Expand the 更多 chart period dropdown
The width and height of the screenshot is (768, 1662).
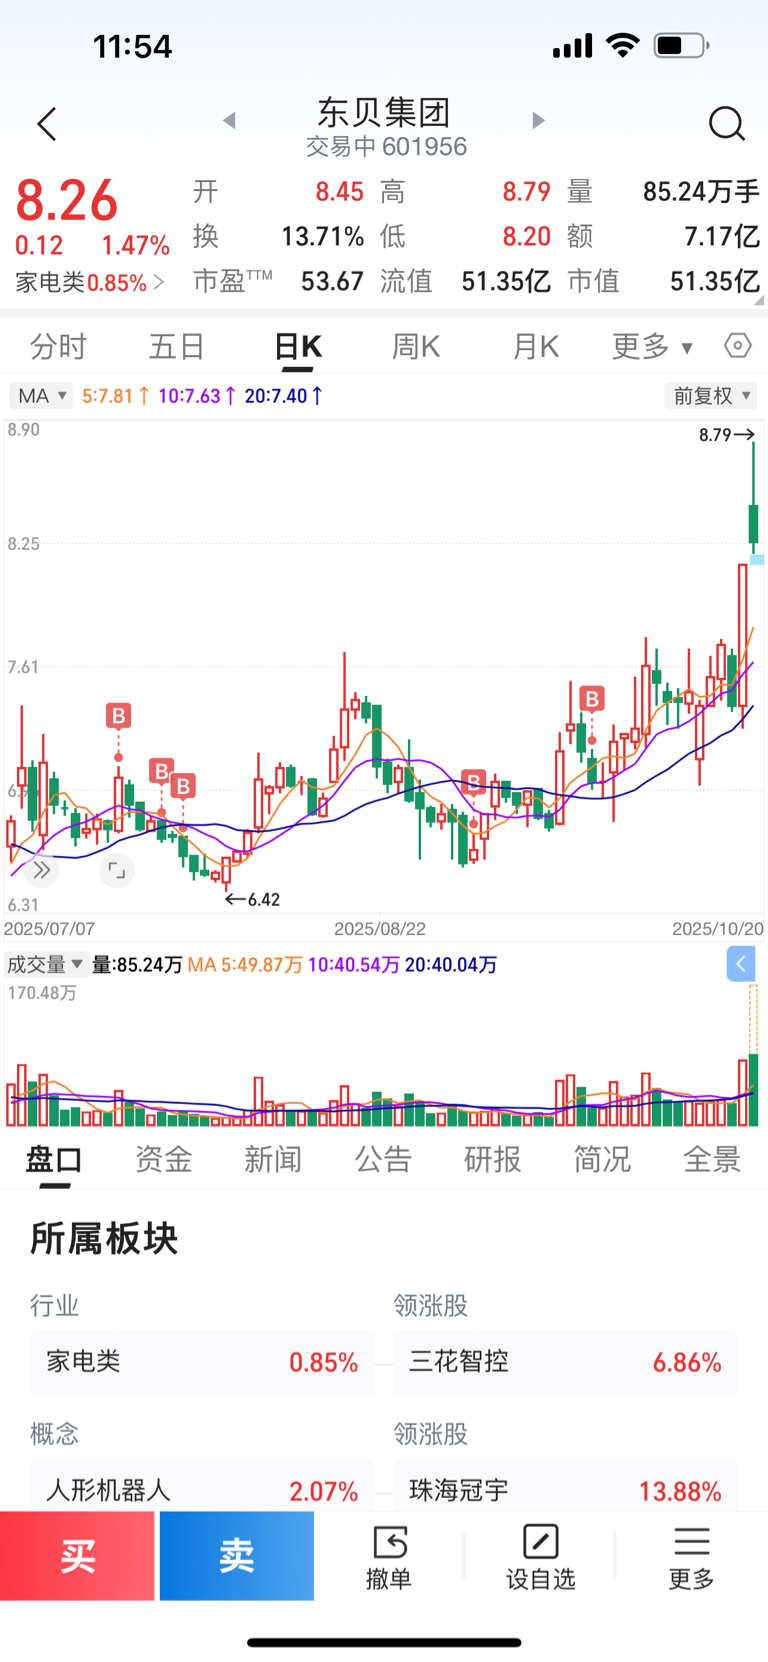(652, 347)
